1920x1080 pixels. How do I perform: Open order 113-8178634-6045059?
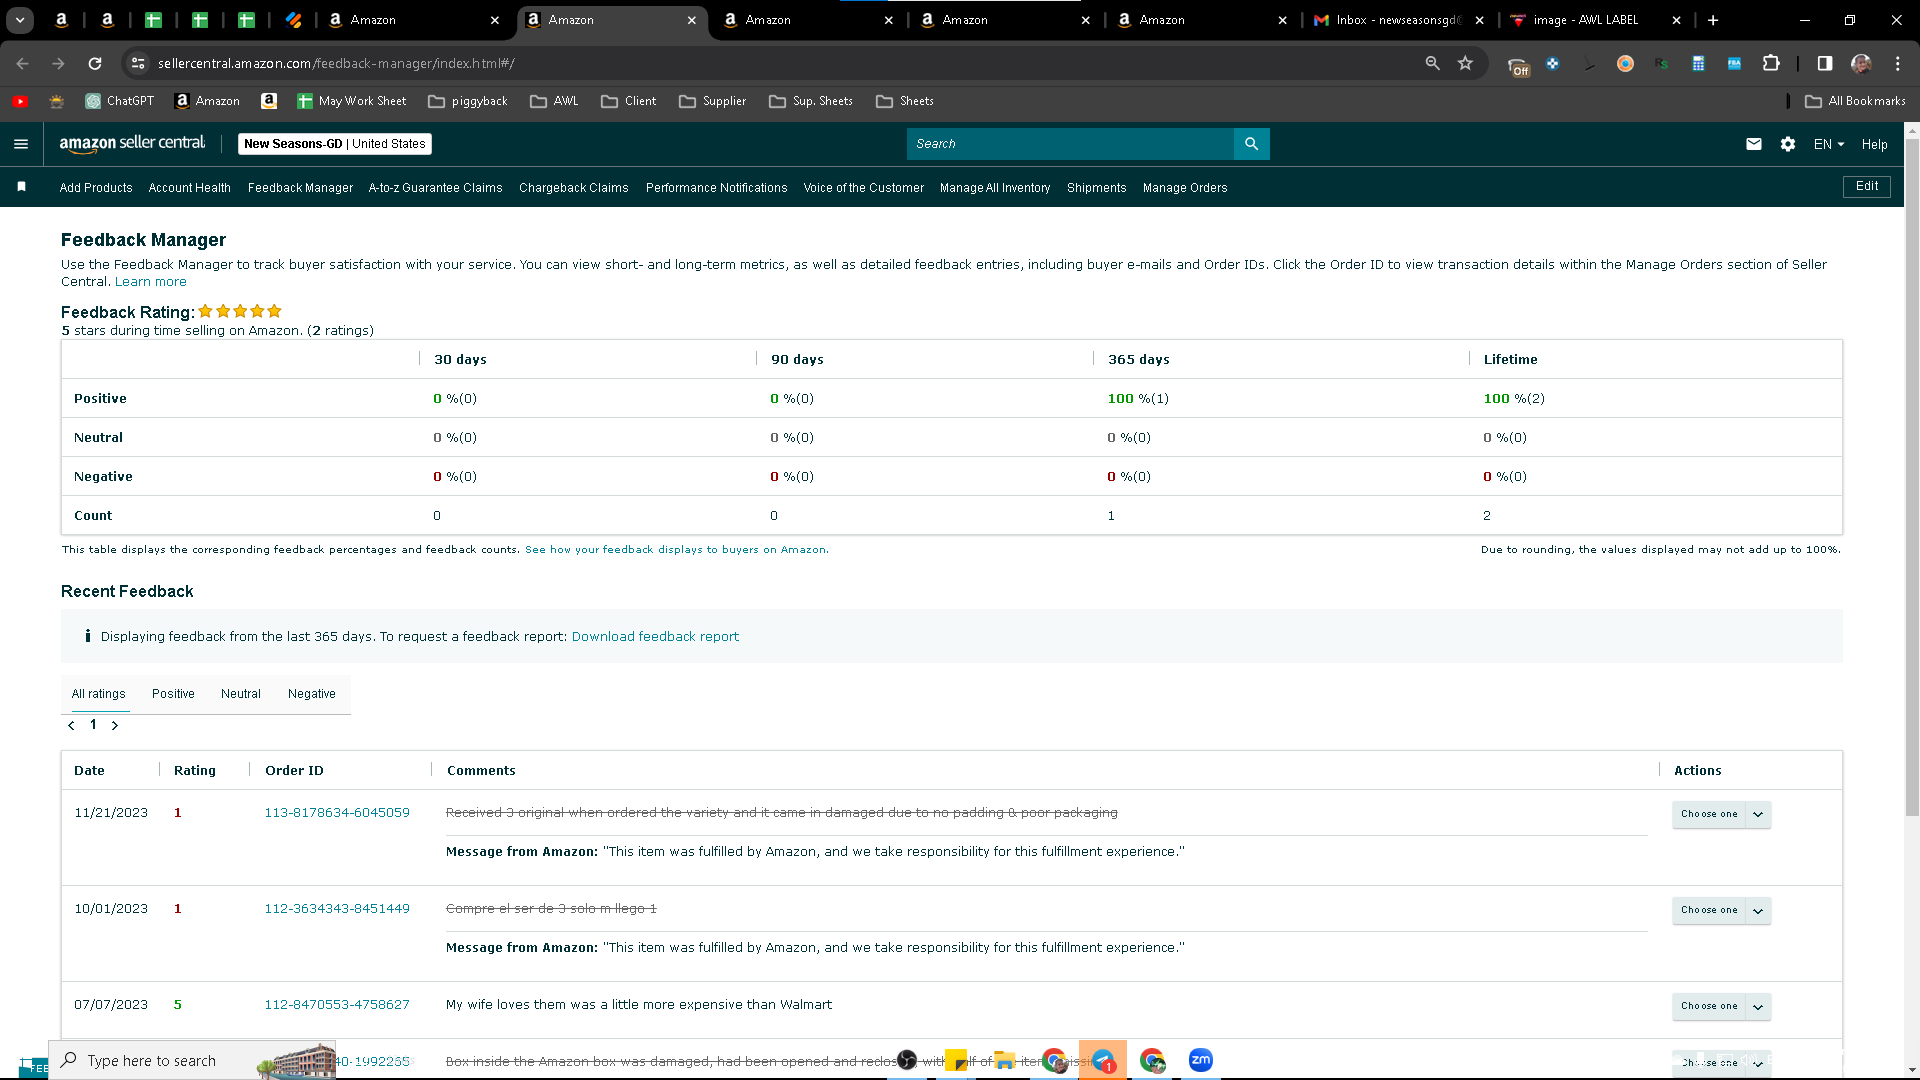pyautogui.click(x=337, y=812)
